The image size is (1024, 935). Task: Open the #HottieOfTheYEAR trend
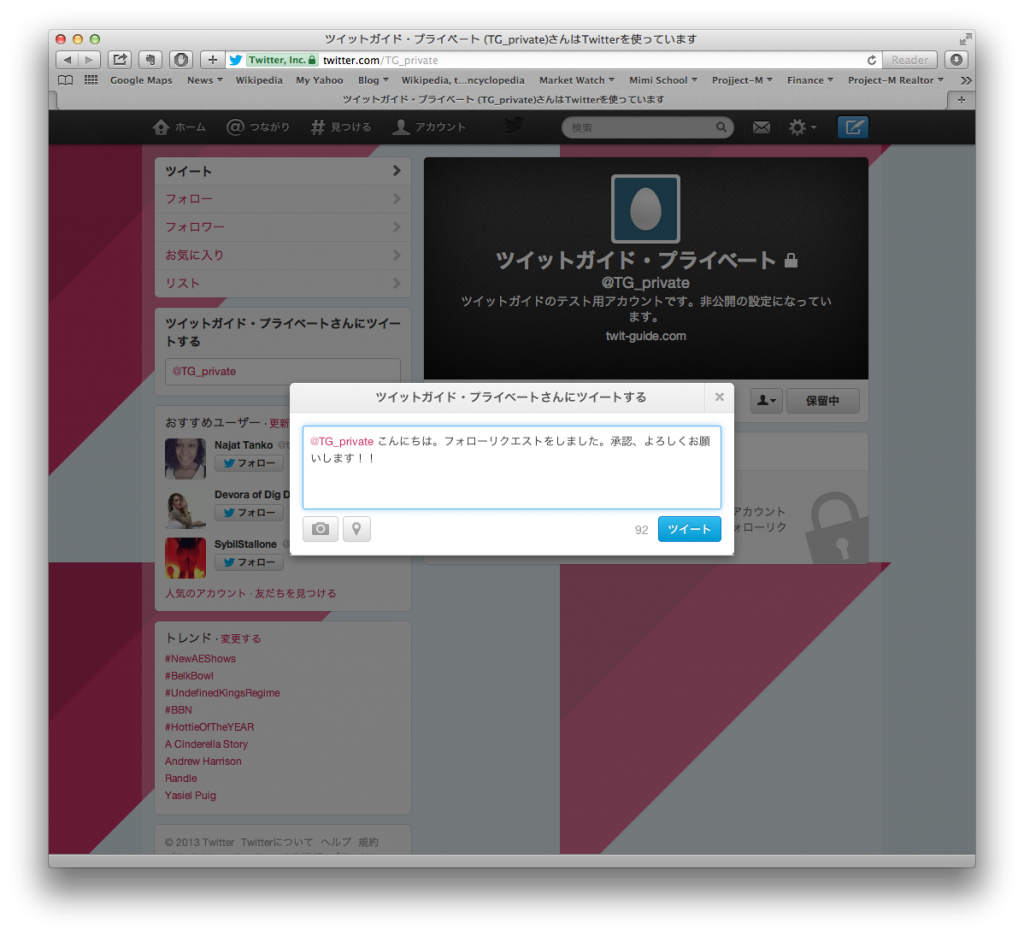click(x=210, y=727)
